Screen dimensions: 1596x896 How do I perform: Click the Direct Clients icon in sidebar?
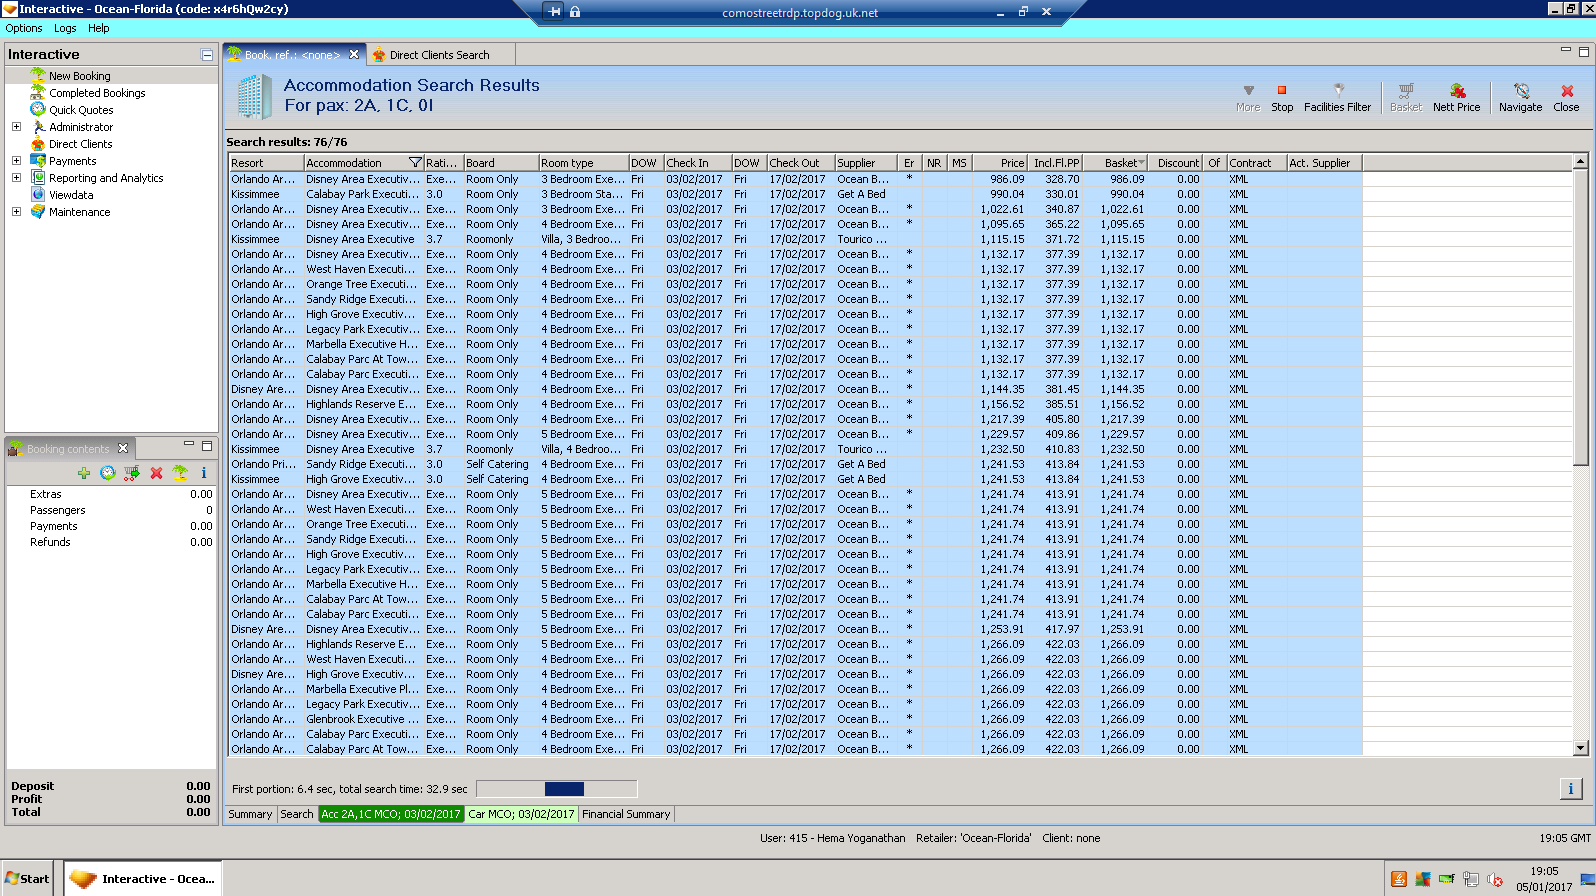coord(38,144)
